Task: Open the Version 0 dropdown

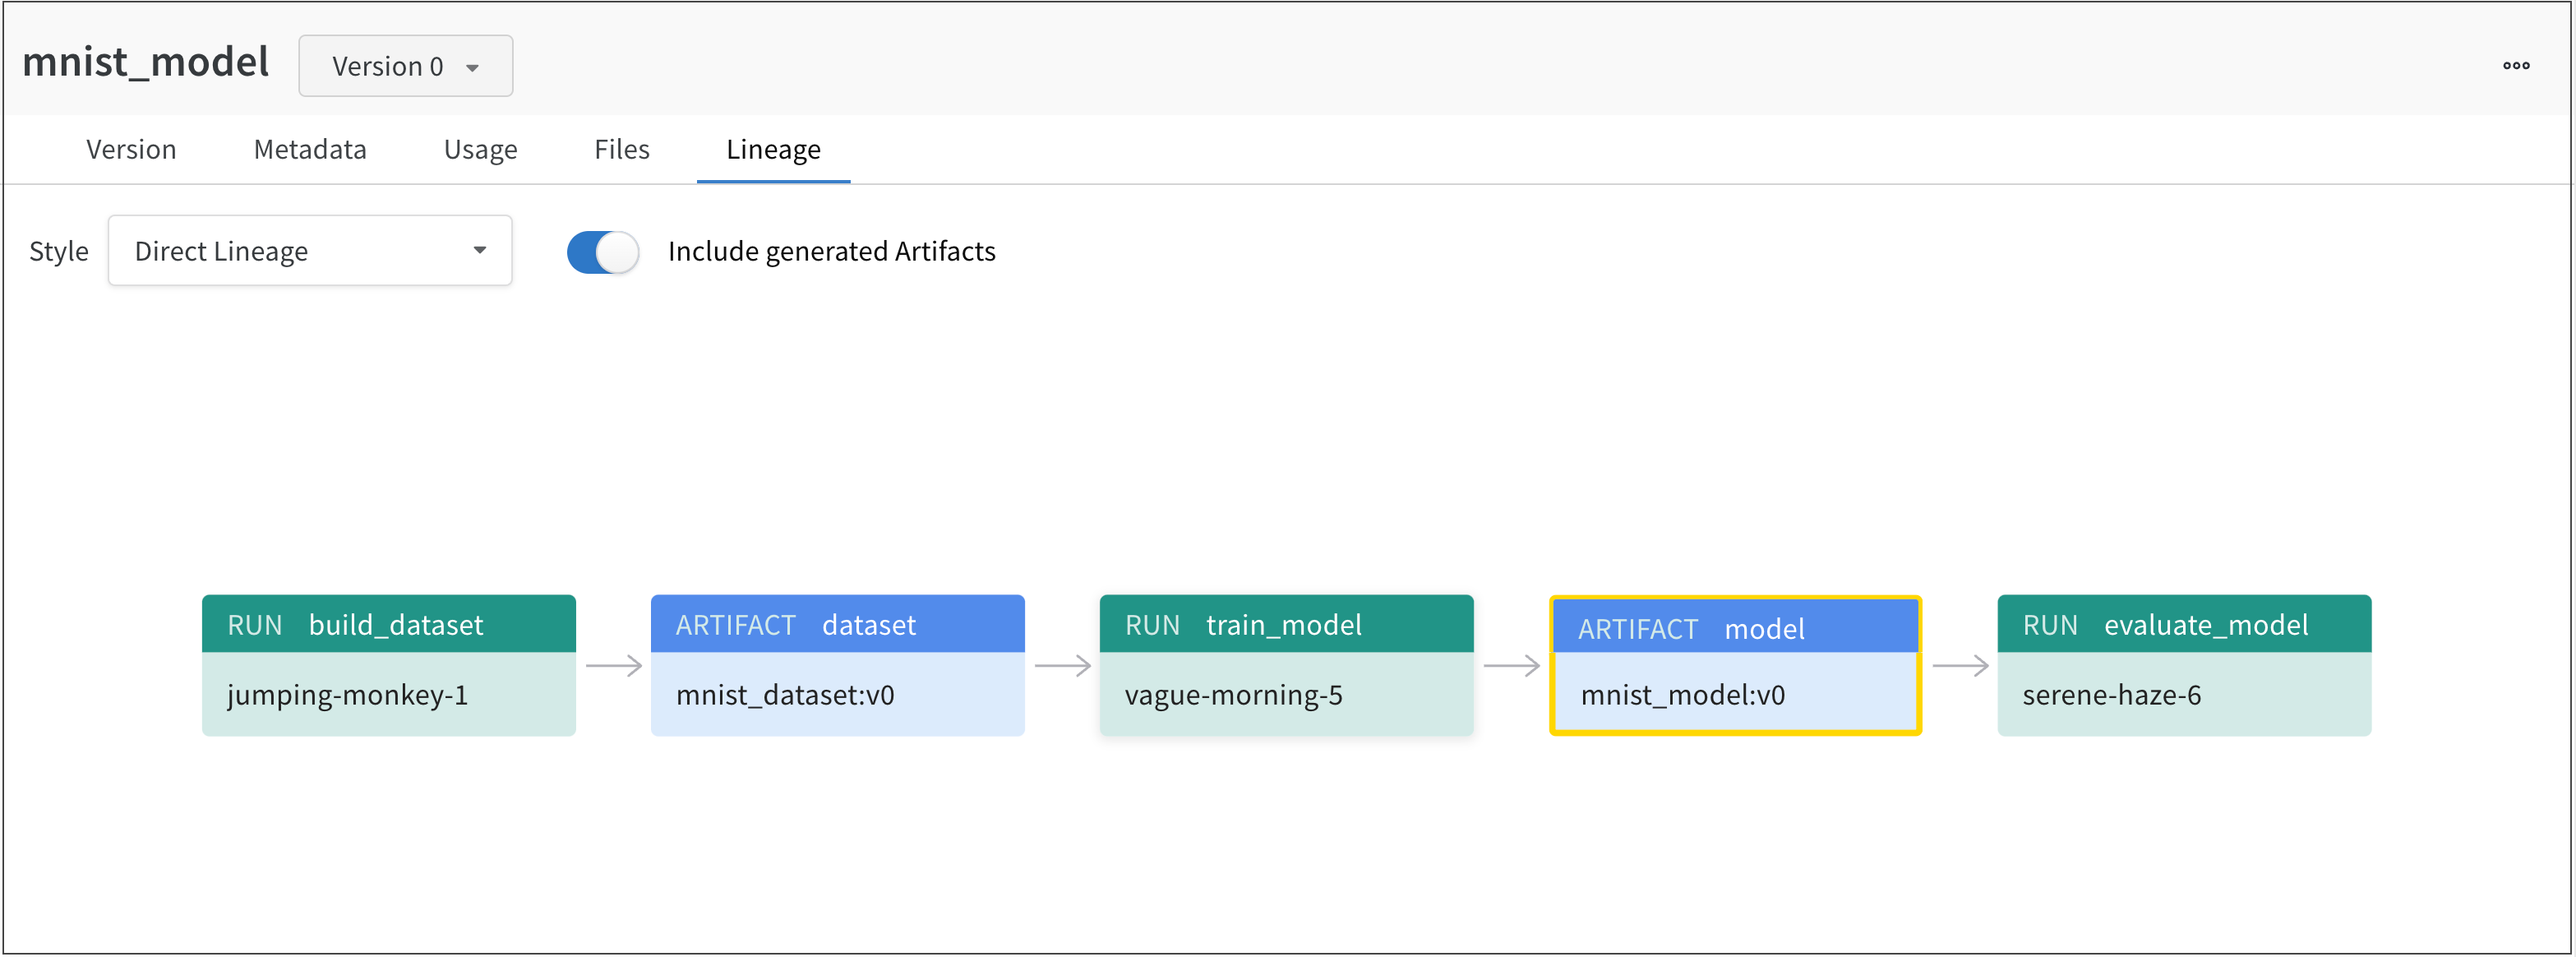Action: [x=405, y=65]
